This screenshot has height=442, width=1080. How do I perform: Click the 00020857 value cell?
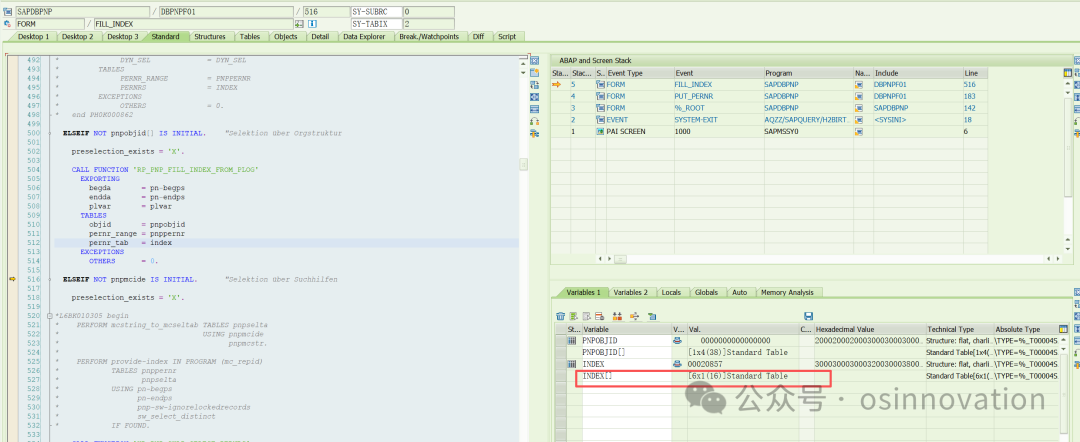pyautogui.click(x=742, y=364)
